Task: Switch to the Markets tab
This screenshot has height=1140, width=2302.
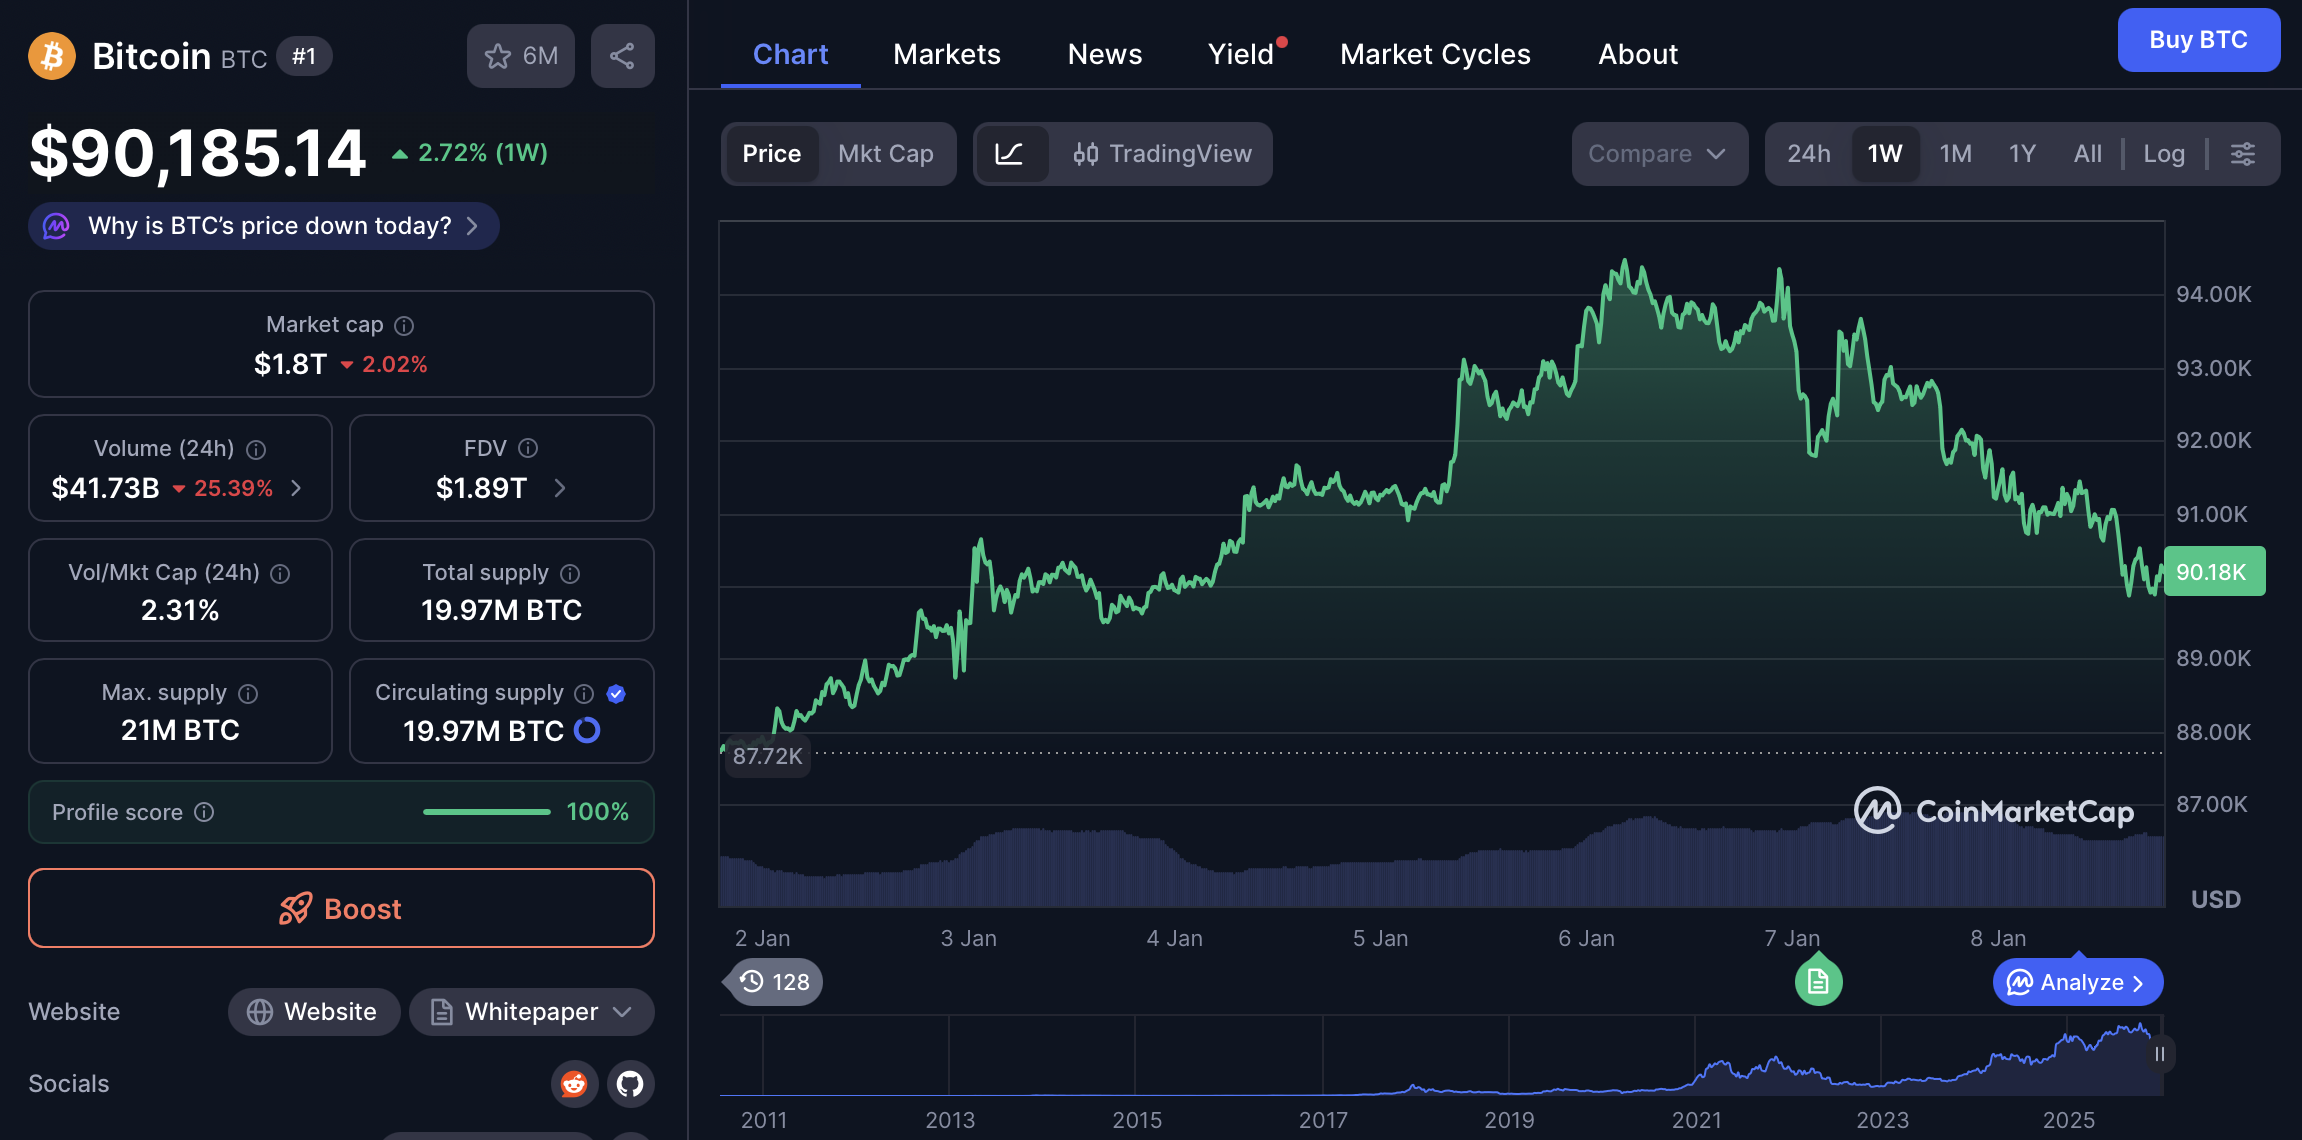Action: 946,54
